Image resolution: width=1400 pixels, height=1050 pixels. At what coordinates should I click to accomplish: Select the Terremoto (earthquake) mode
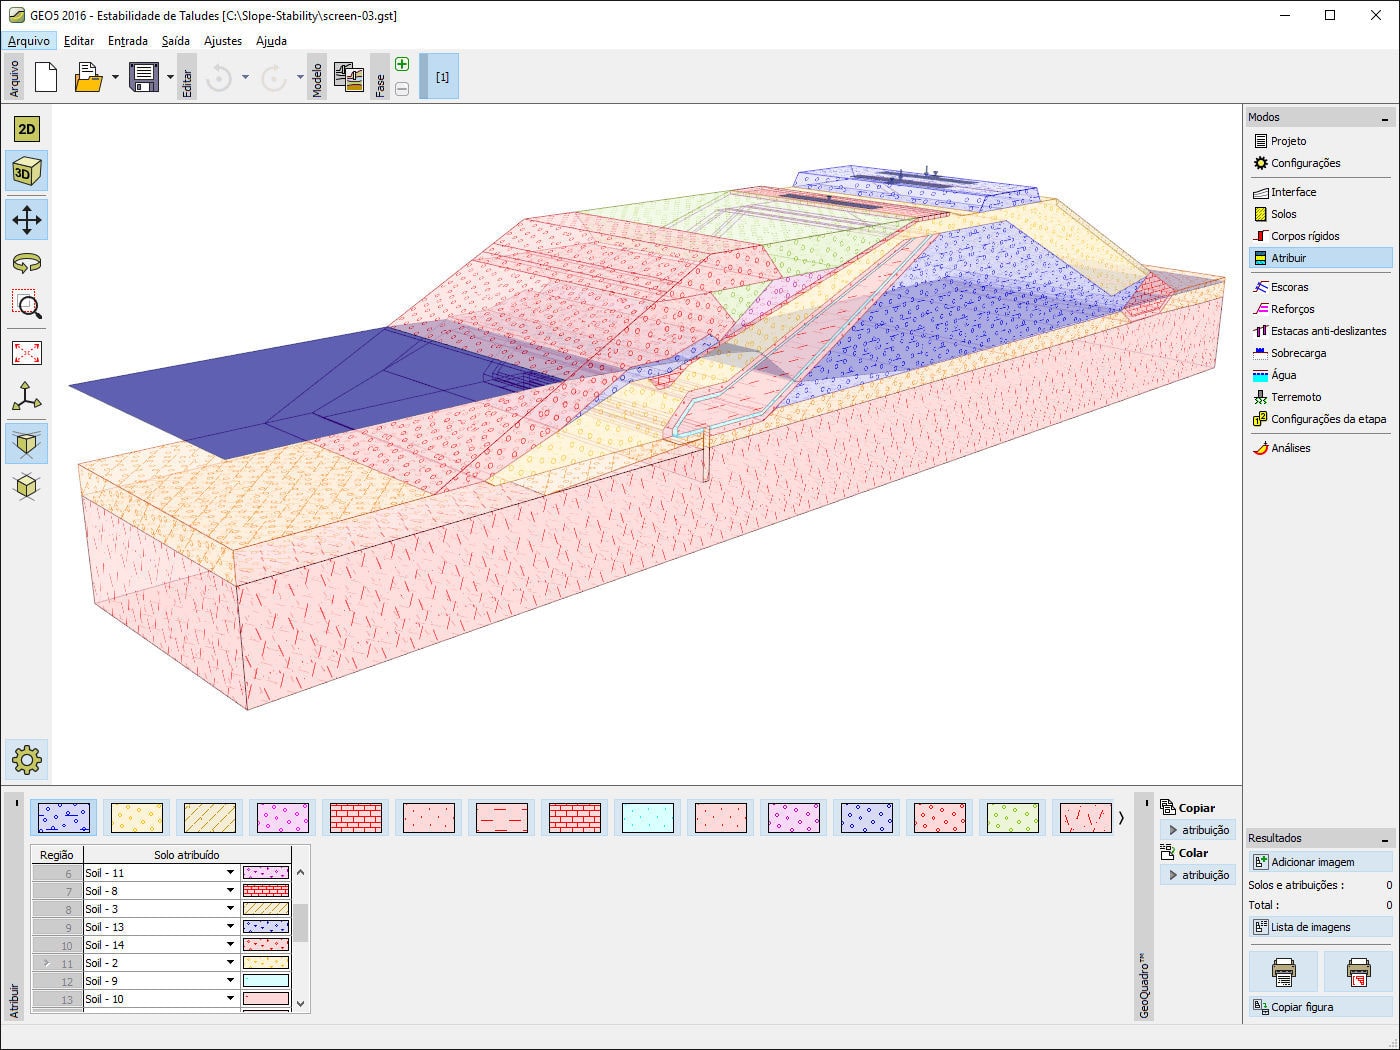(1294, 397)
